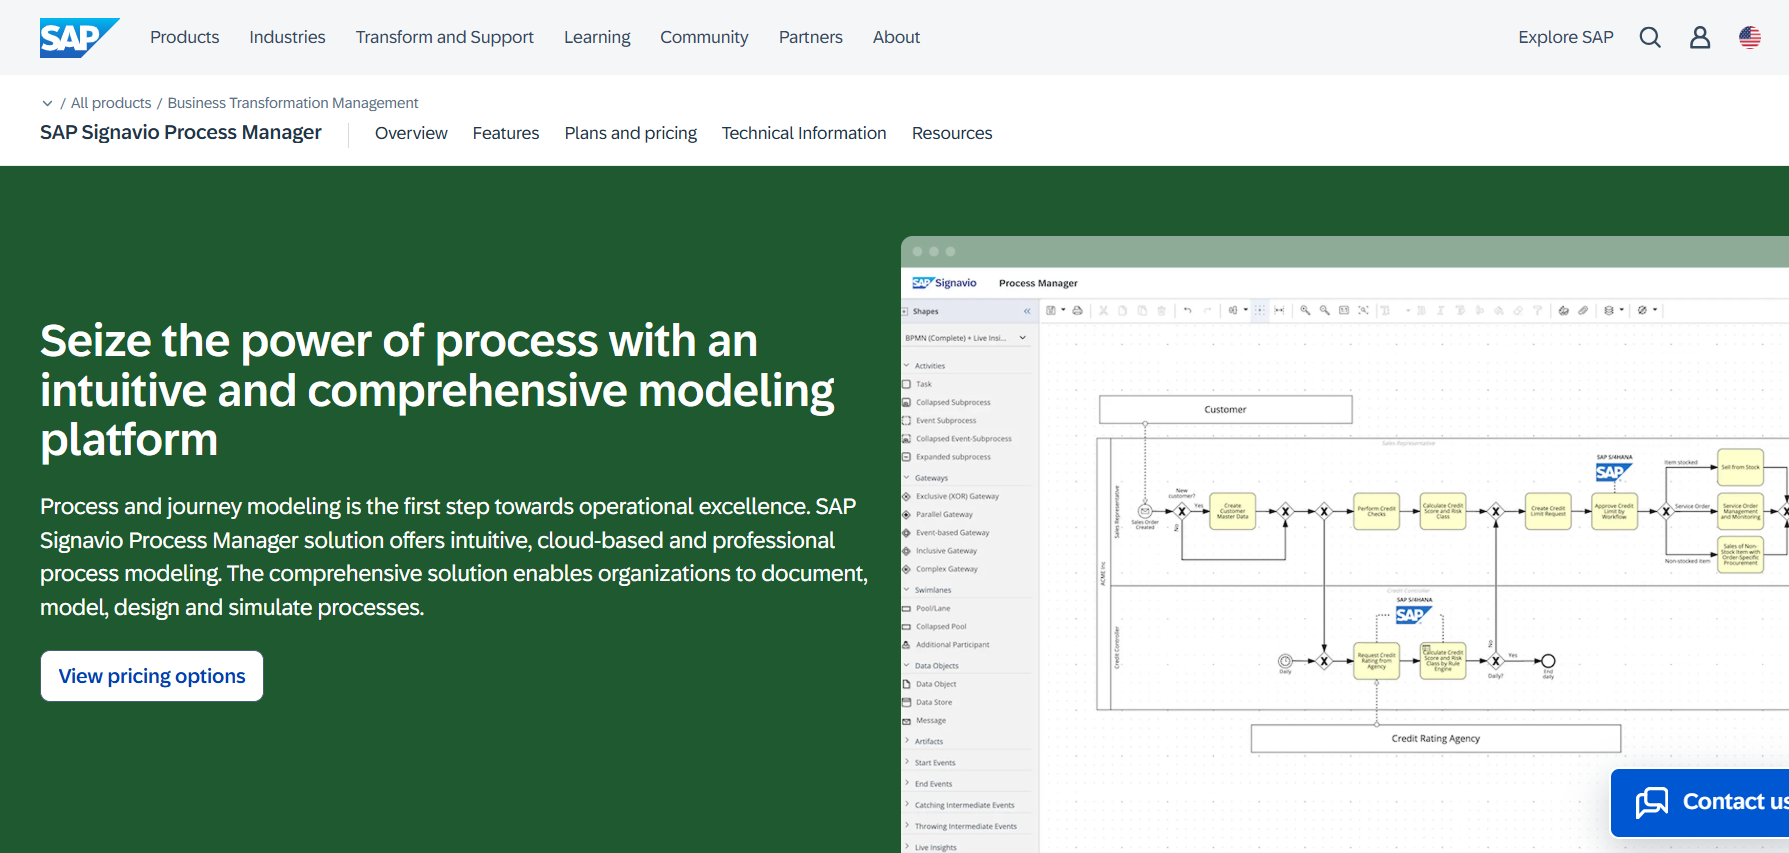The height and width of the screenshot is (853, 1789).
Task: Click the 'Seize the power of process' heading
Action: click(x=438, y=390)
